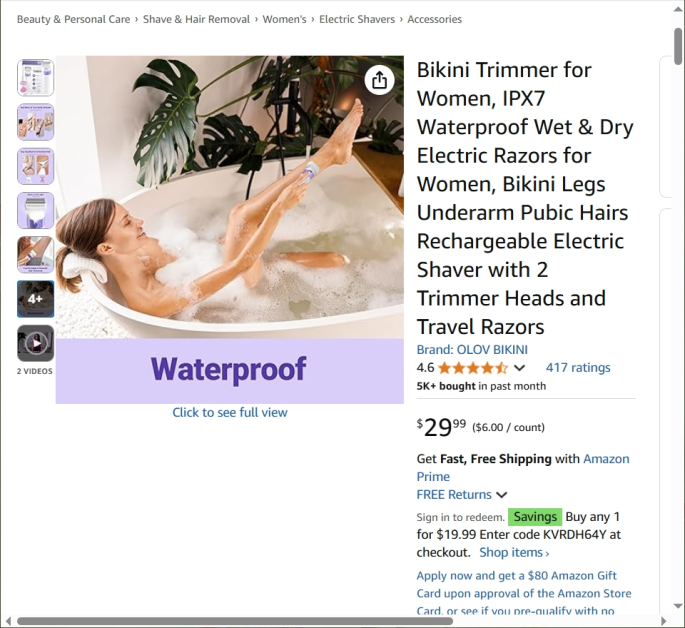Expand the star rating breakdown chevron
This screenshot has height=628, width=685.
coord(519,368)
